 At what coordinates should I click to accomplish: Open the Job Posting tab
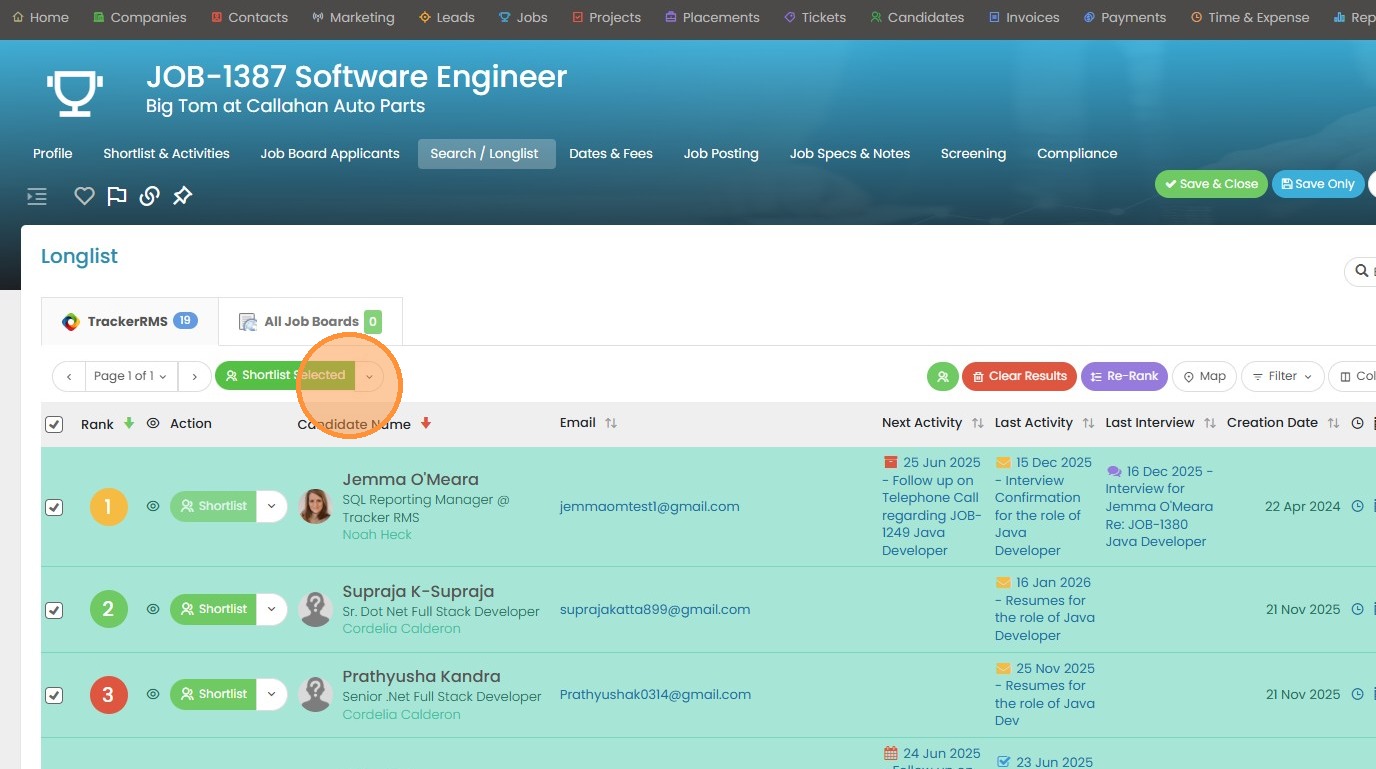tap(721, 153)
